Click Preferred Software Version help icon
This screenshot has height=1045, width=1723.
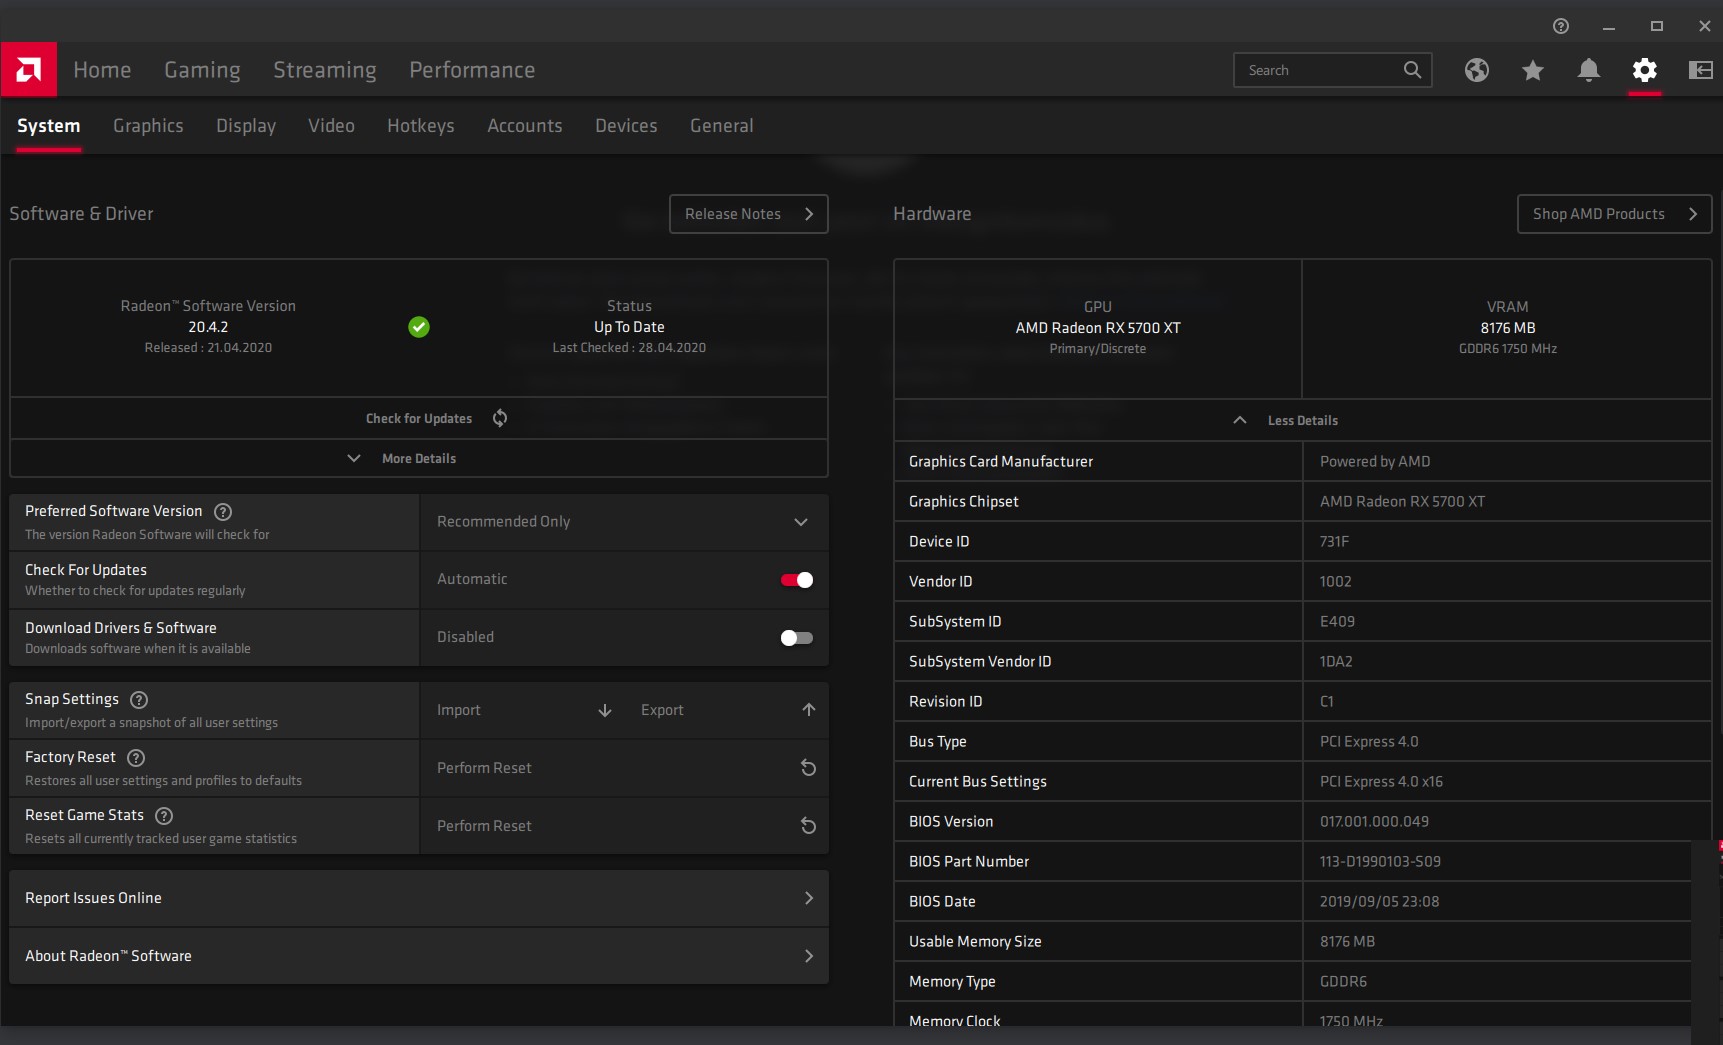223,512
